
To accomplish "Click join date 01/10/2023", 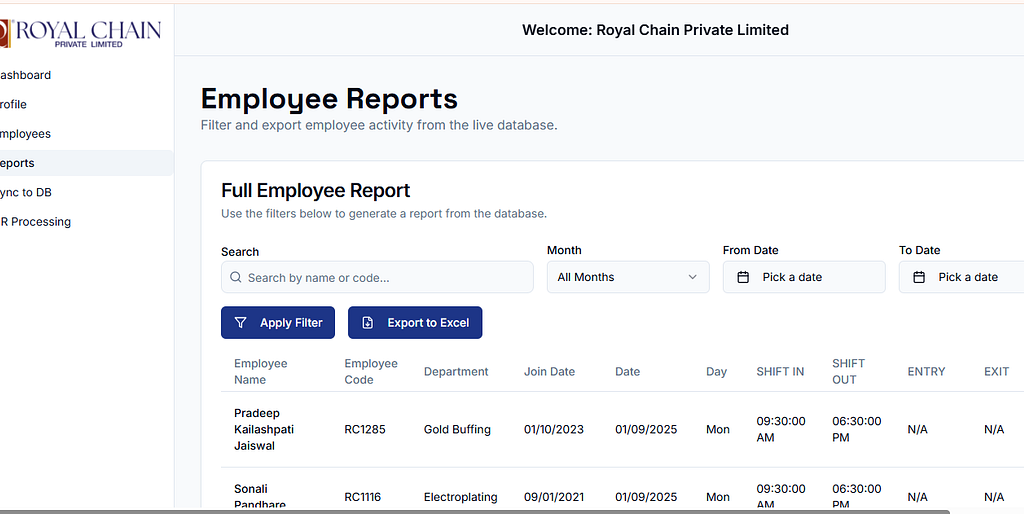I will (x=554, y=430).
